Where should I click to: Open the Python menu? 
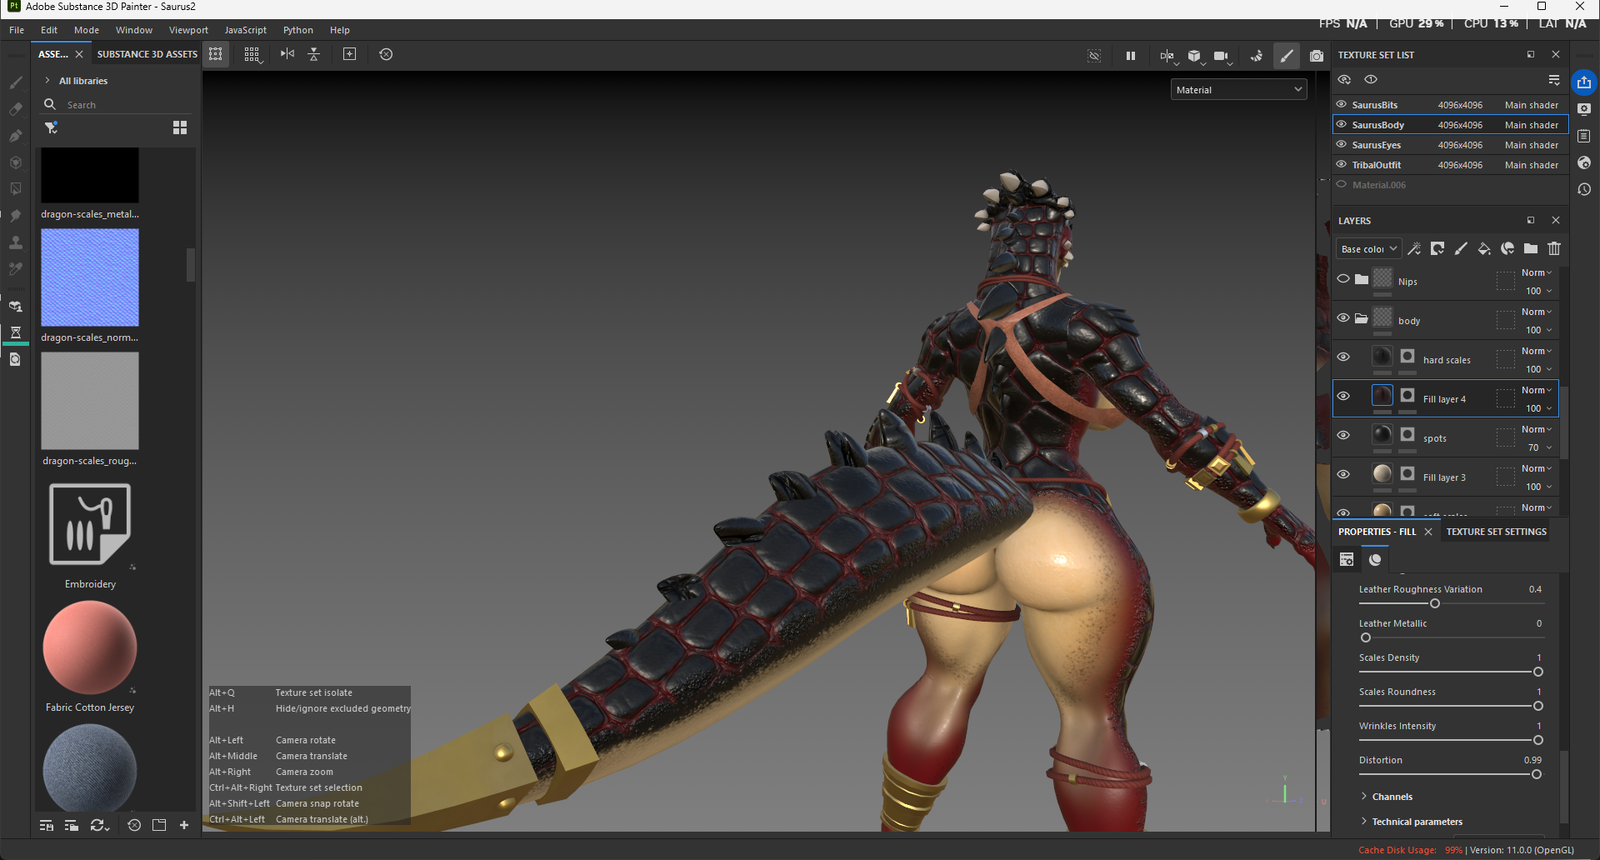(x=298, y=30)
